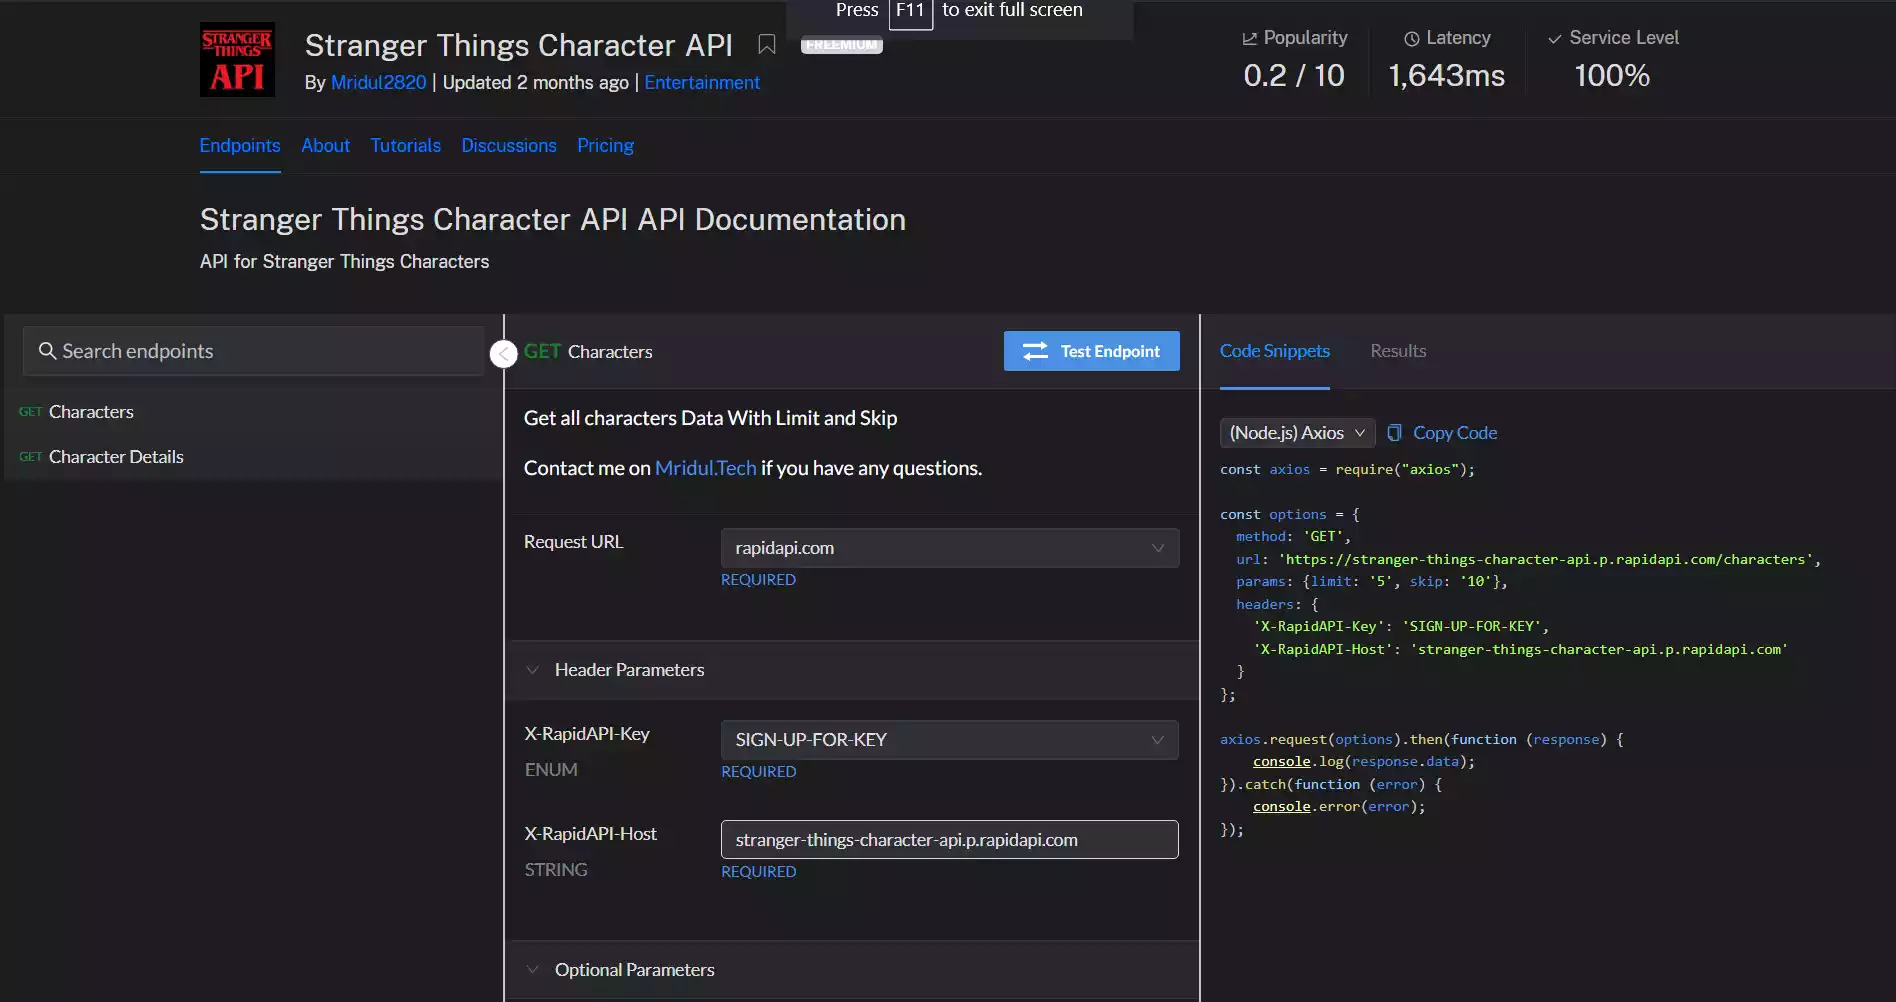Image resolution: width=1896 pixels, height=1002 pixels.
Task: Click the service level value 100%
Action: click(1612, 76)
